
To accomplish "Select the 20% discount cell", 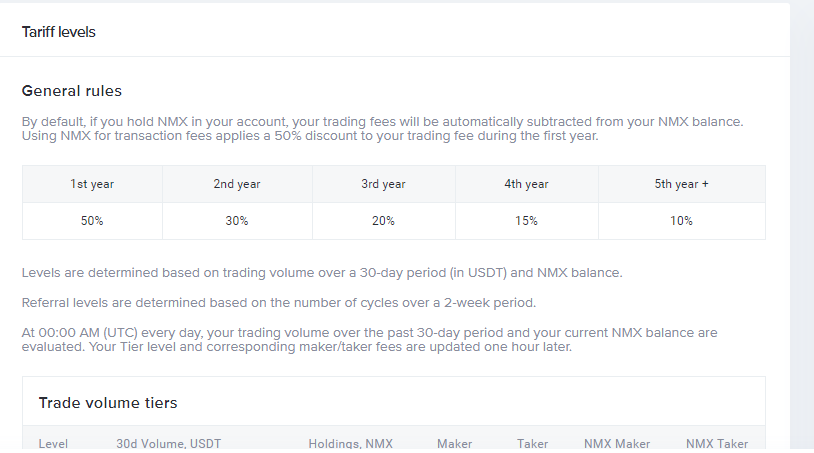I will 383,221.
